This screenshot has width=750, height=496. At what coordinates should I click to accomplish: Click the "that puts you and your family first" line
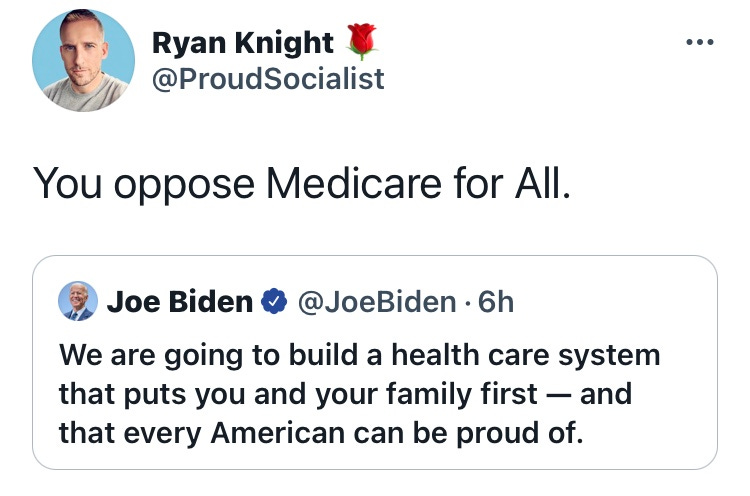298,395
